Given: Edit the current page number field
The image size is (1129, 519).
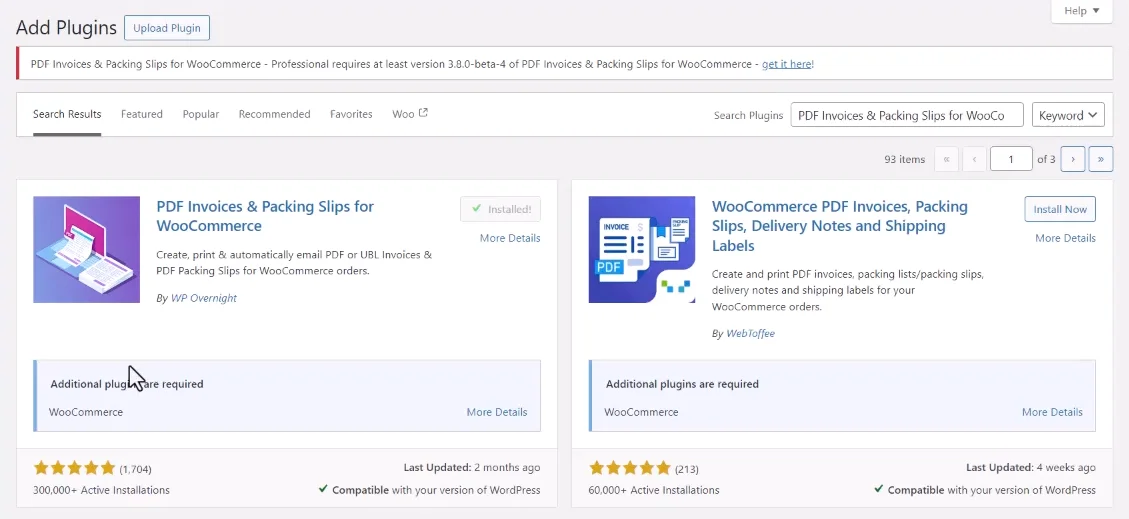Looking at the screenshot, I should [1011, 159].
